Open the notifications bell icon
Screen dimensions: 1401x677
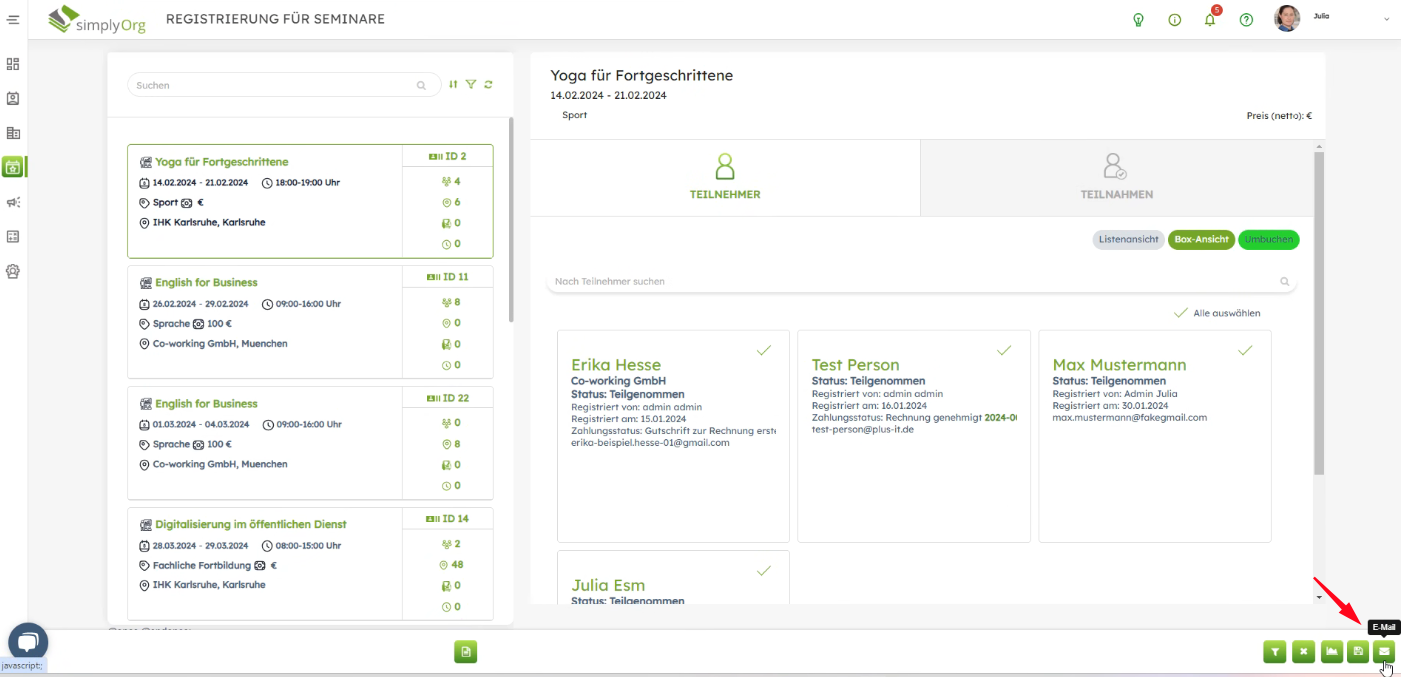[1210, 20]
